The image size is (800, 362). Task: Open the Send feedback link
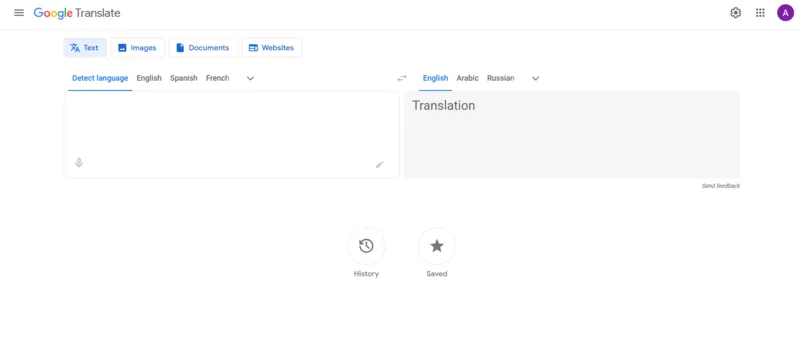720,186
